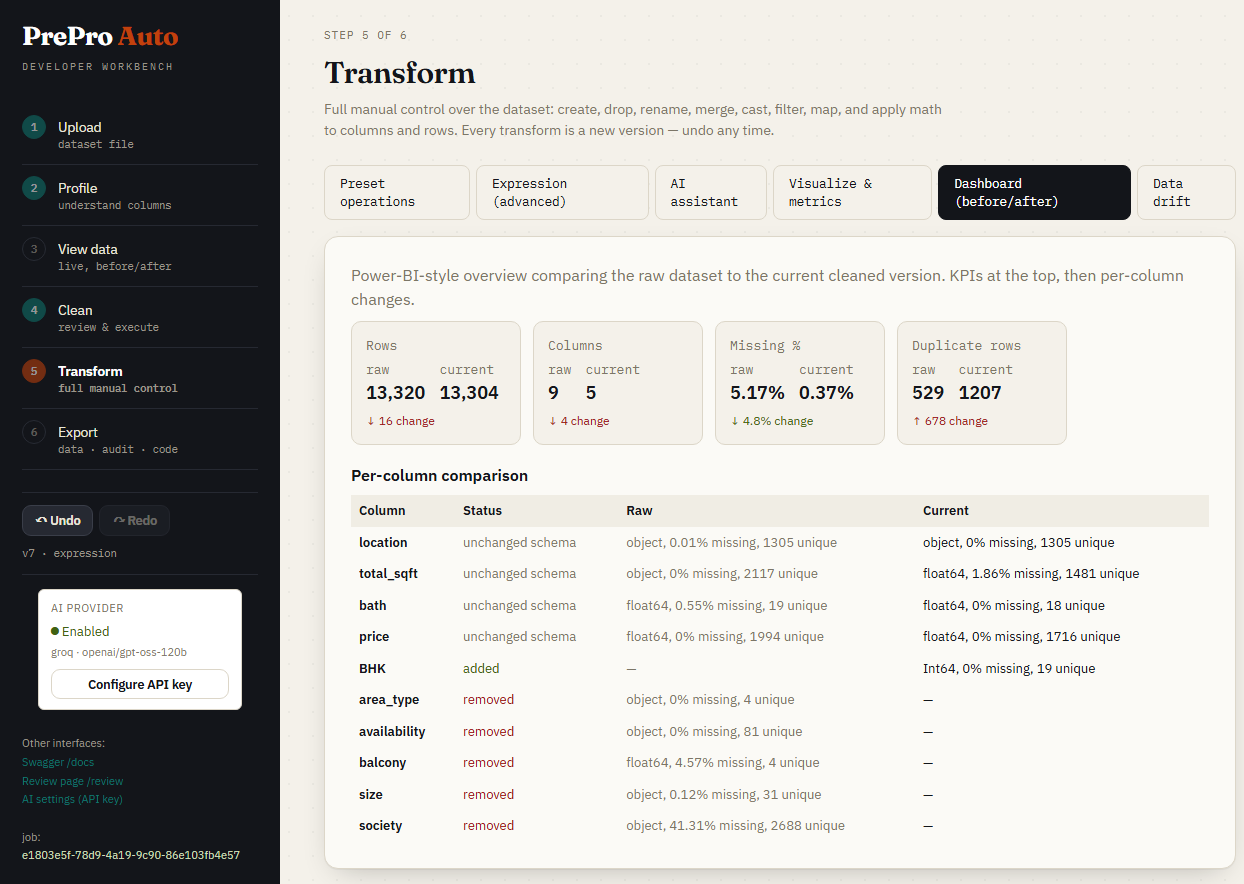Click step 6 circle icon for Export
The height and width of the screenshot is (884, 1244).
click(x=34, y=432)
